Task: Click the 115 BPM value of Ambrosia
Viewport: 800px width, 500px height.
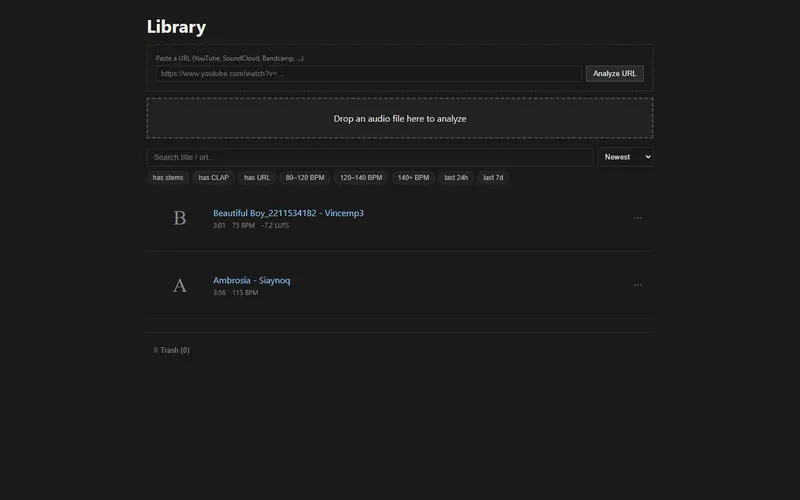Action: (x=245, y=293)
